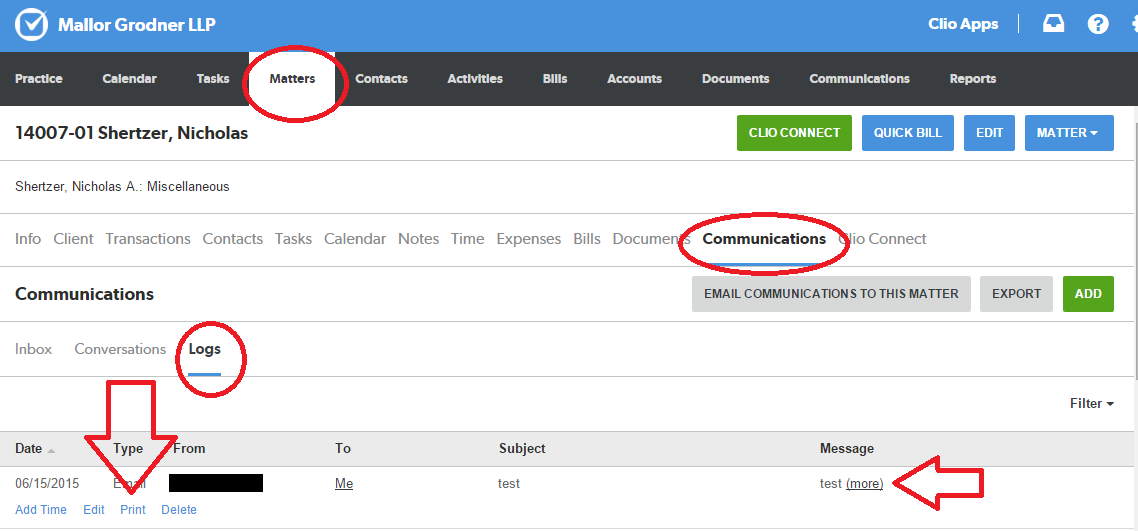This screenshot has height=531, width=1138.
Task: Open the Transactions tab
Action: (148, 239)
